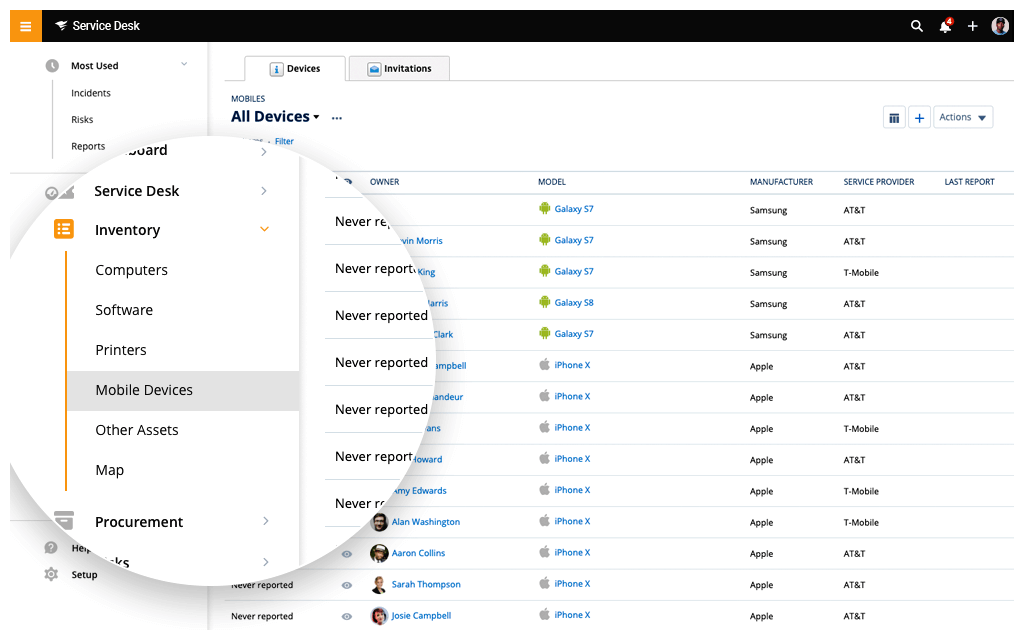Click the column chooser icon

pyautogui.click(x=894, y=118)
